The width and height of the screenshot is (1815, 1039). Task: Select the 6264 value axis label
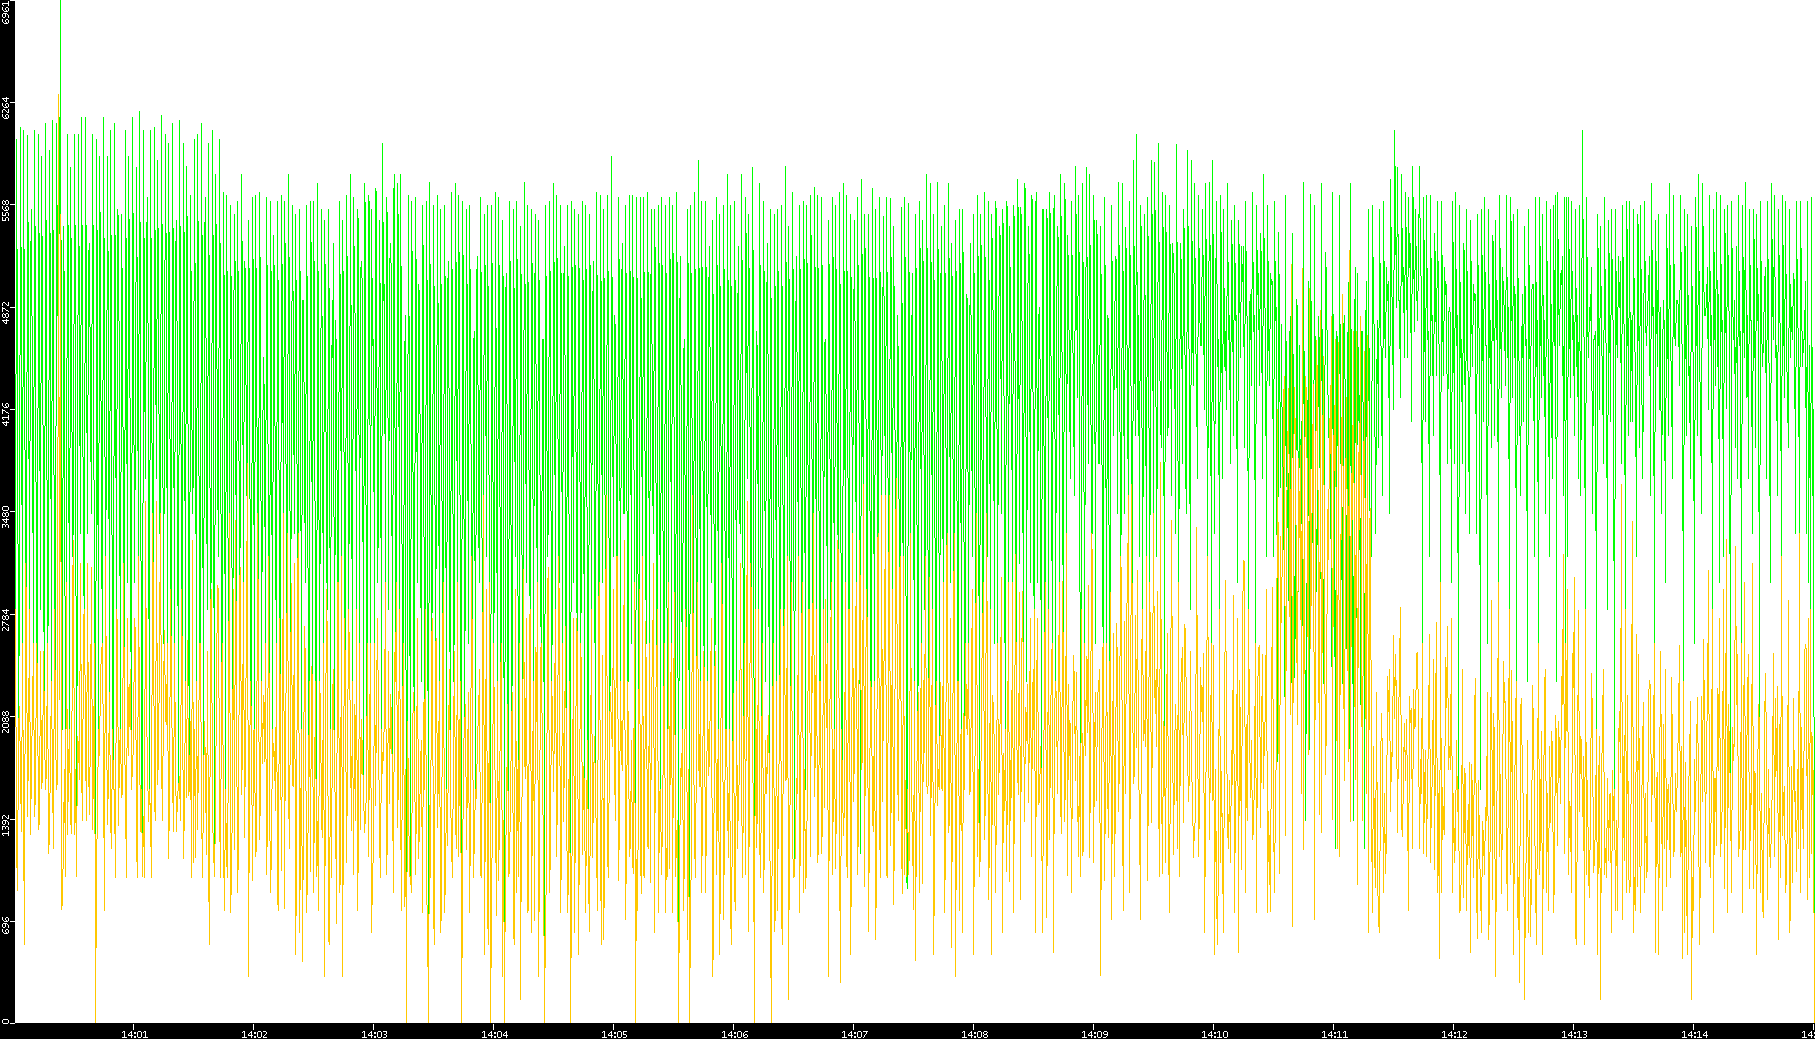(7, 108)
